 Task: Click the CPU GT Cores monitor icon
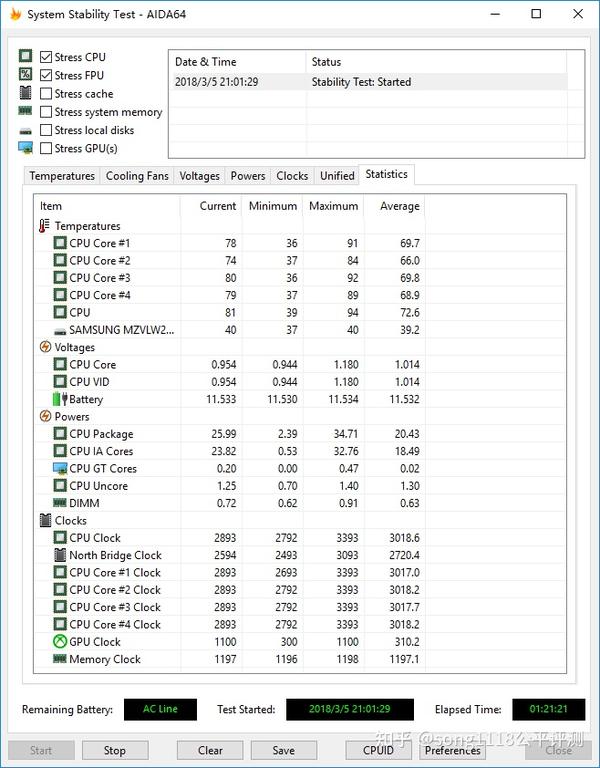tap(60, 468)
